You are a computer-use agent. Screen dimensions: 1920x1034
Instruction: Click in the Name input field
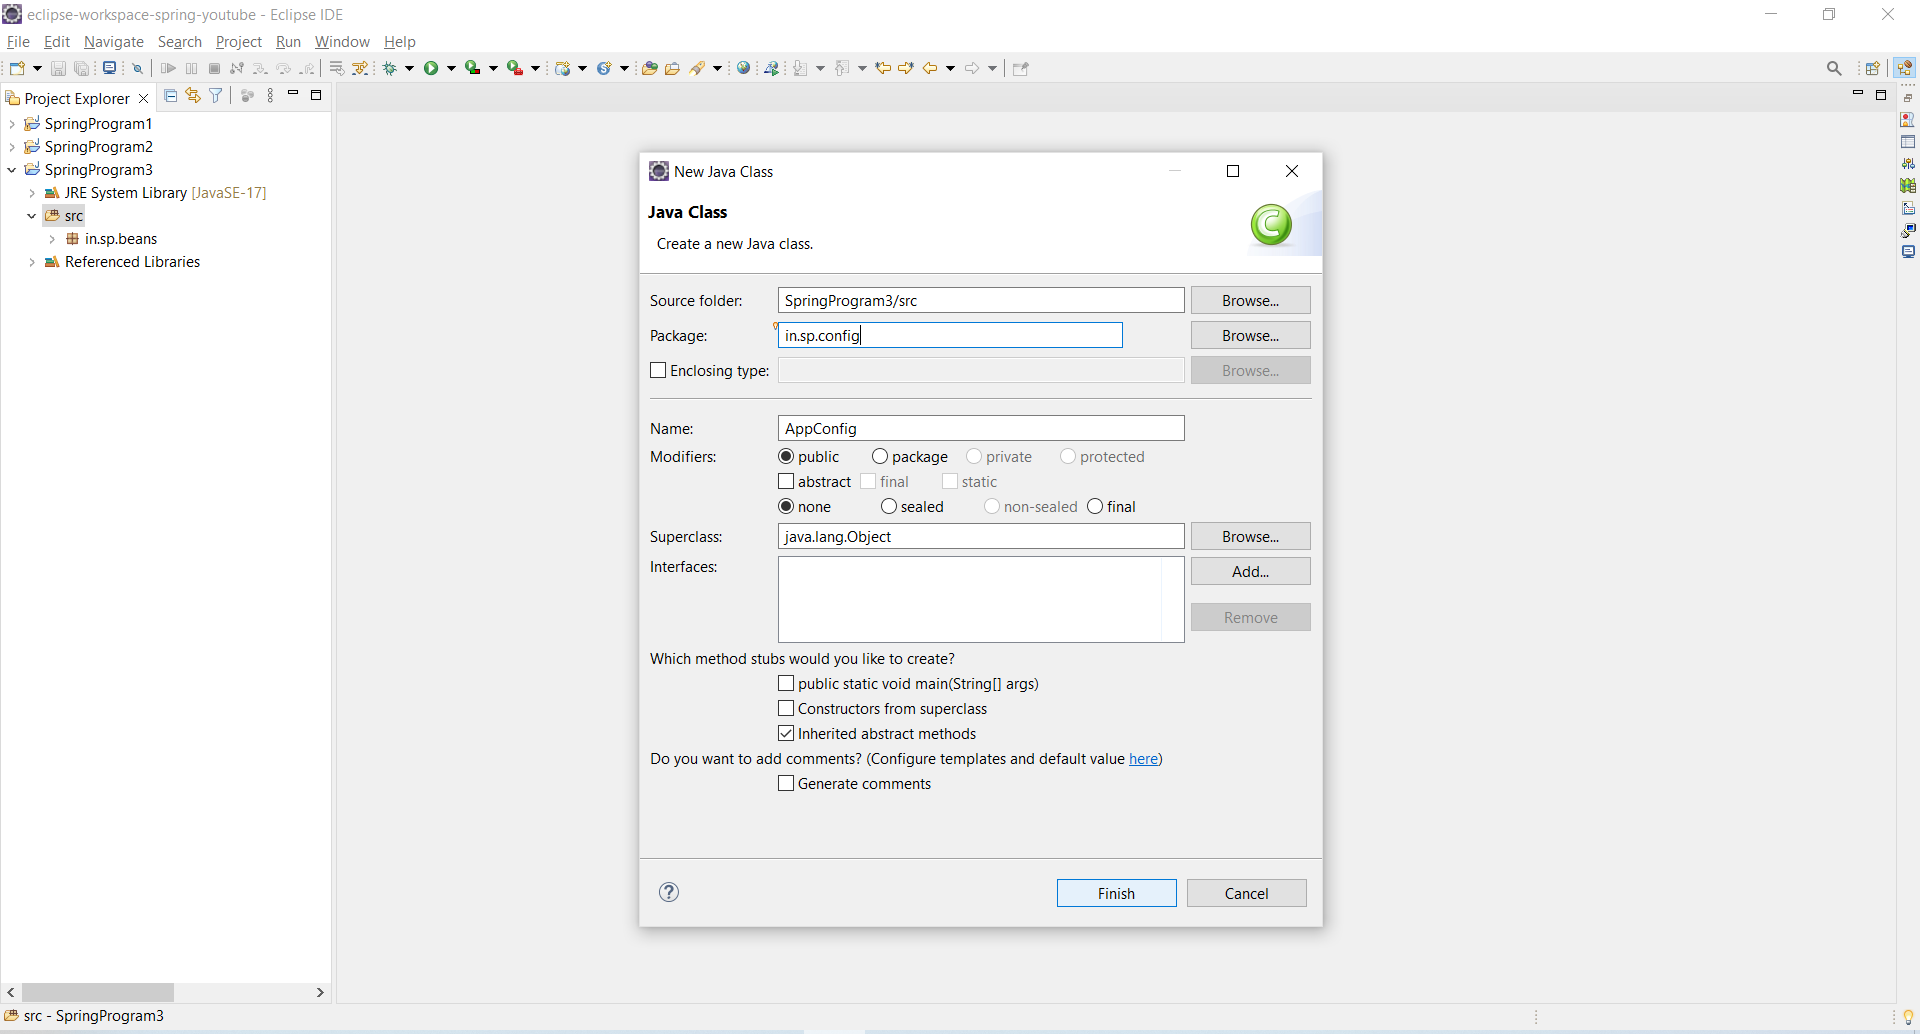click(x=981, y=428)
